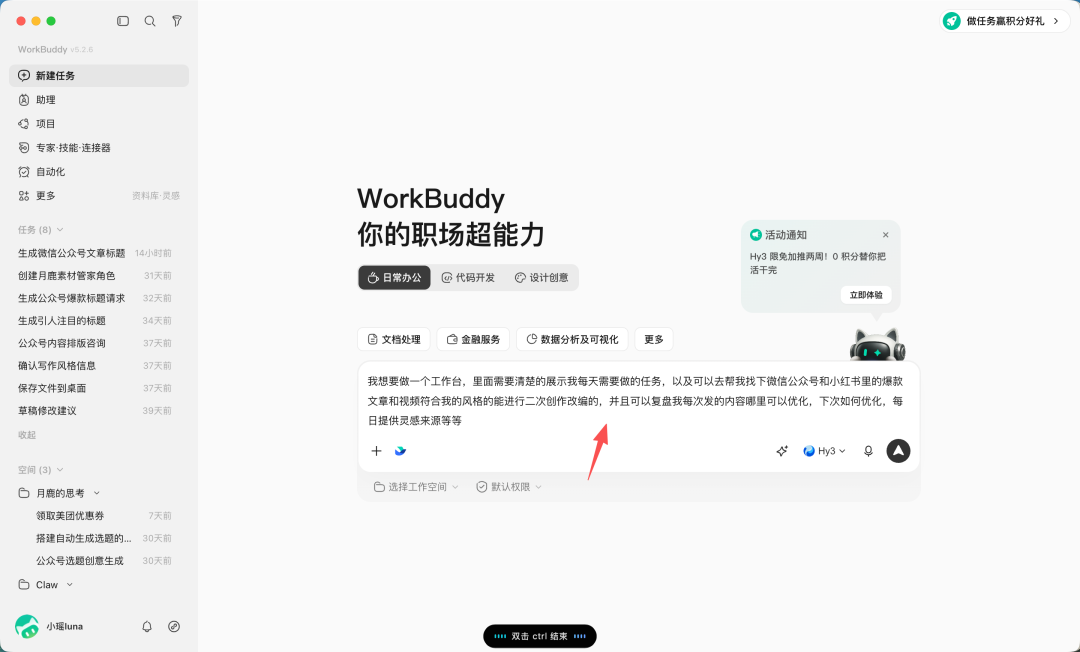Open 领取美团优惠券 in 月鹿的思考

click(70, 516)
